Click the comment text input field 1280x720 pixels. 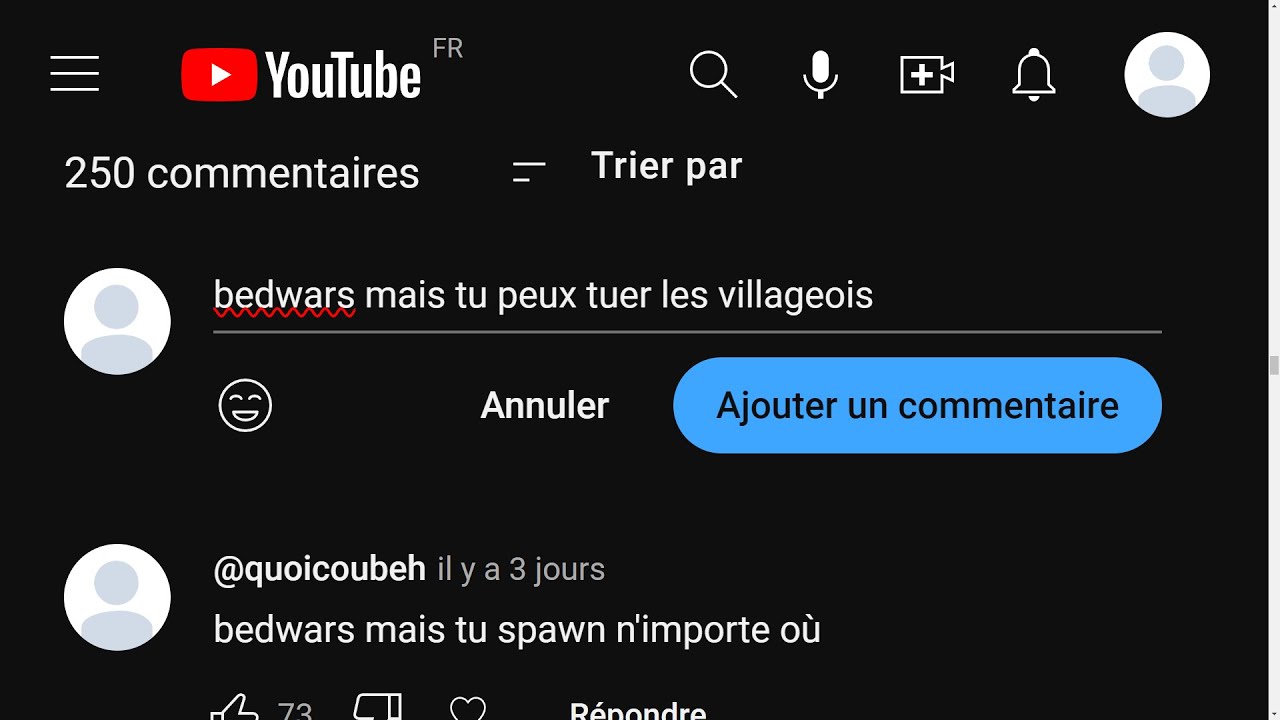tap(687, 296)
